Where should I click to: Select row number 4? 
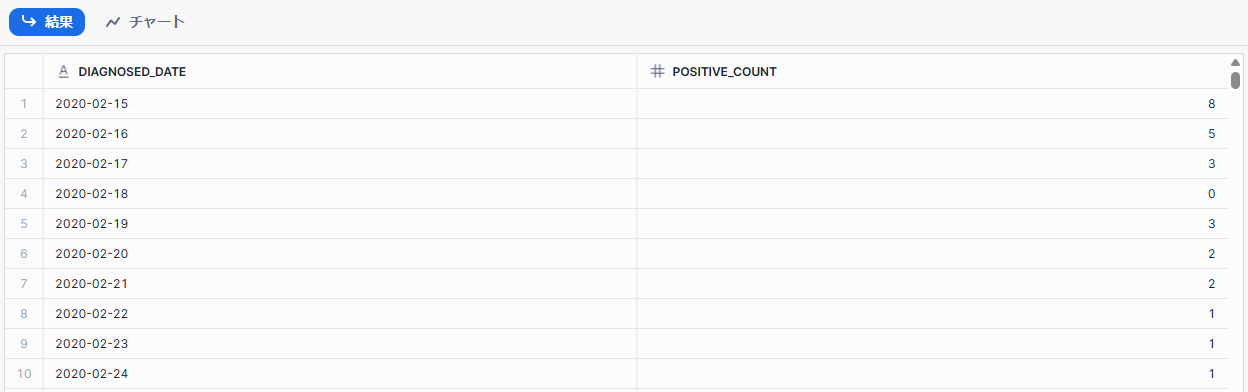click(x=24, y=194)
